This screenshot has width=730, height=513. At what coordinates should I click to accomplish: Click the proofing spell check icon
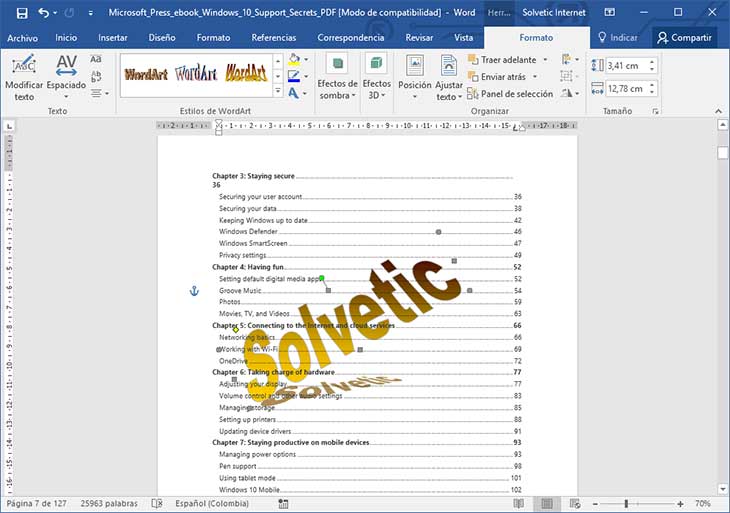157,504
